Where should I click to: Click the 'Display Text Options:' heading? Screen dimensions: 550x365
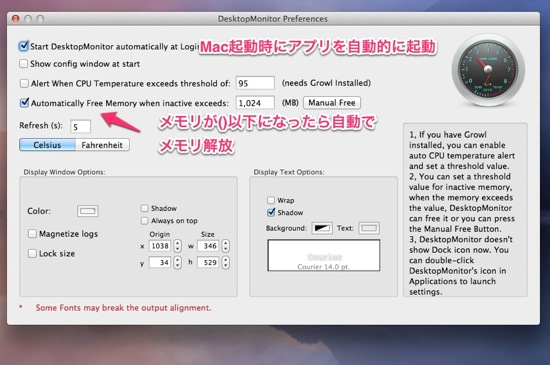coord(289,172)
